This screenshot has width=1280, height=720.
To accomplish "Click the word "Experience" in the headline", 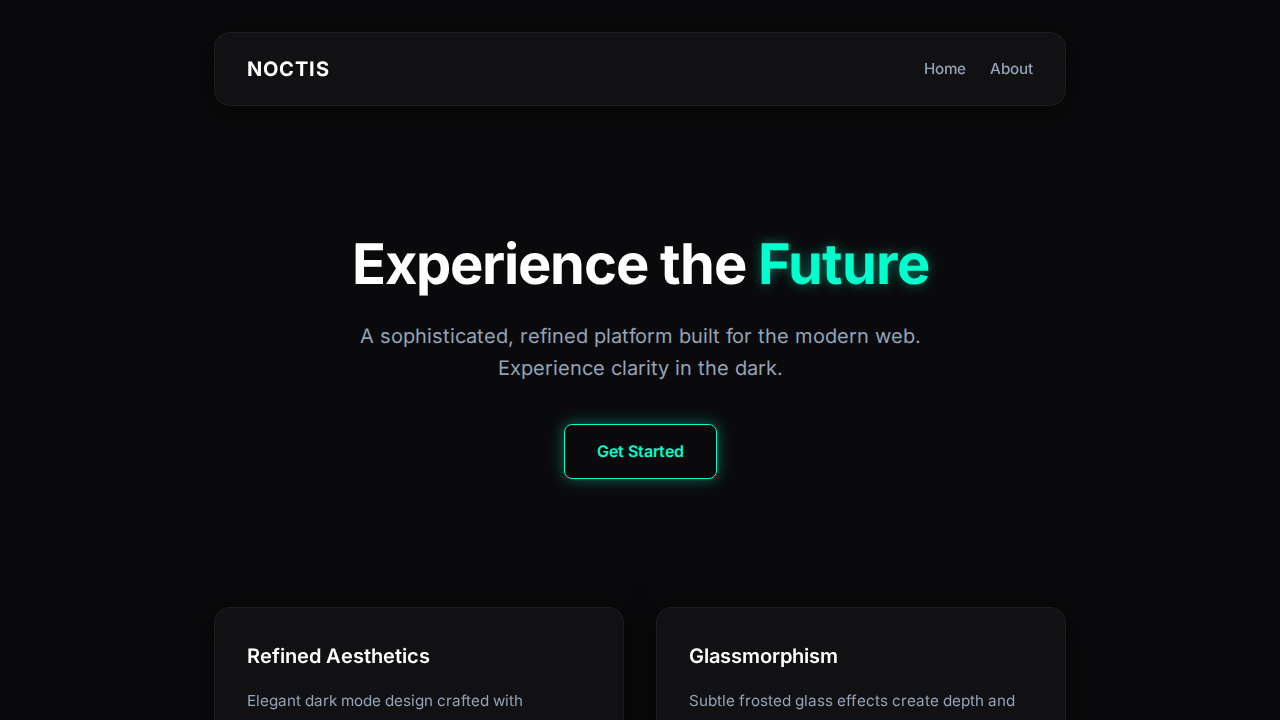I will 500,264.
